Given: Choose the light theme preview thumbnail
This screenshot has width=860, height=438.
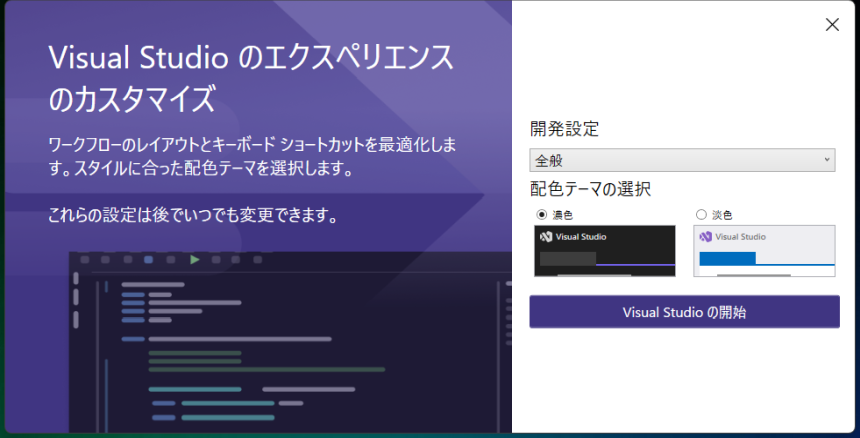Looking at the screenshot, I should (x=764, y=250).
